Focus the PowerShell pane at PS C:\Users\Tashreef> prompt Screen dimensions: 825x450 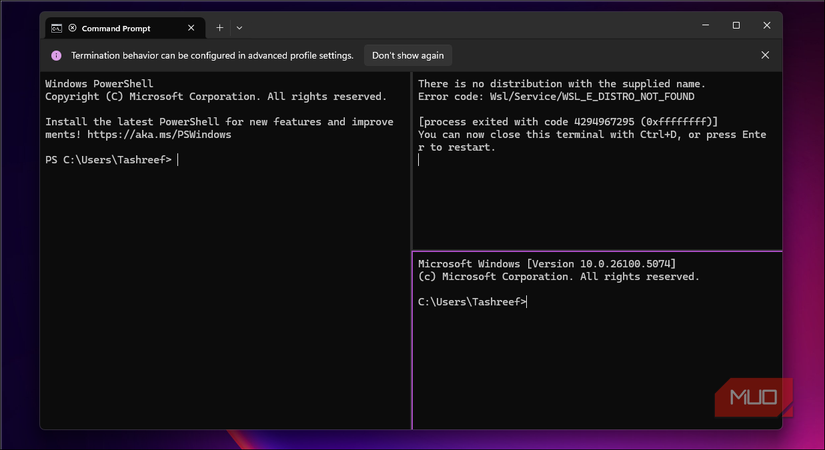point(108,160)
